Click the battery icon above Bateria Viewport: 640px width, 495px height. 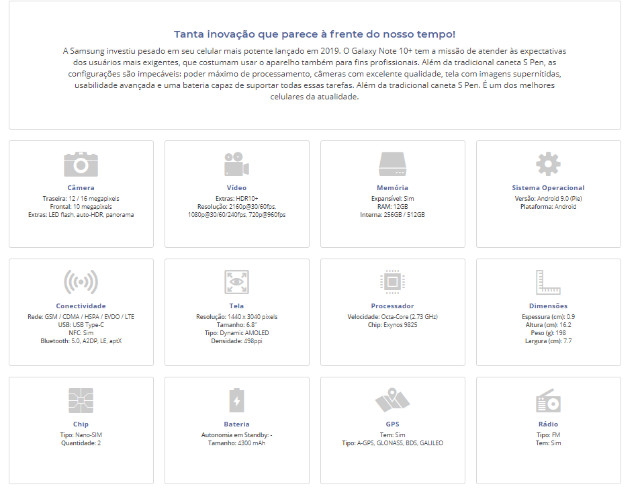click(x=236, y=400)
